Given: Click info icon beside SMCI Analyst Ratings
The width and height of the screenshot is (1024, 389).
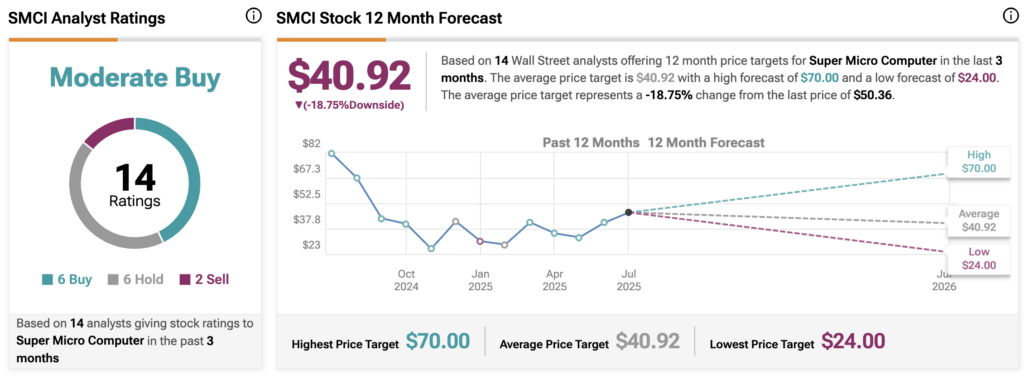Looking at the screenshot, I should (x=253, y=16).
